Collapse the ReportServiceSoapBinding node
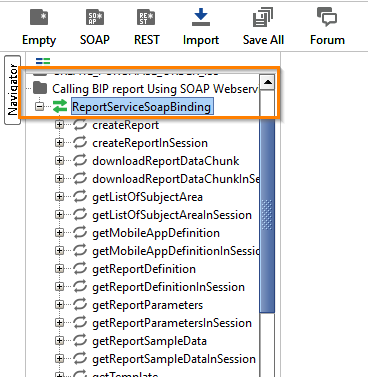The image size is (368, 377). click(40, 107)
